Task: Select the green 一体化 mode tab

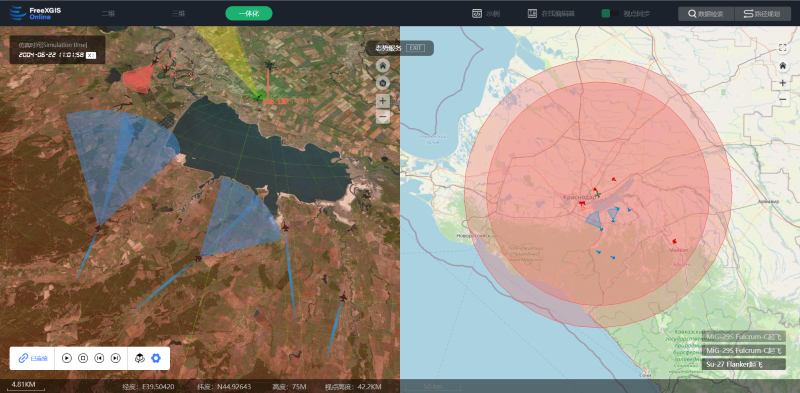Action: tap(249, 14)
